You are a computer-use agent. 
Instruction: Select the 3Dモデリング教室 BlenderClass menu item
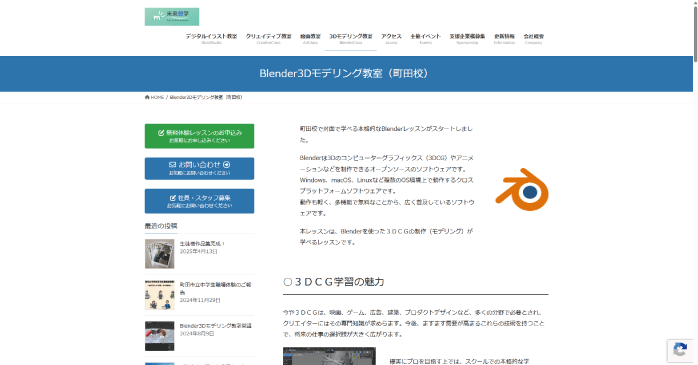[x=351, y=39]
